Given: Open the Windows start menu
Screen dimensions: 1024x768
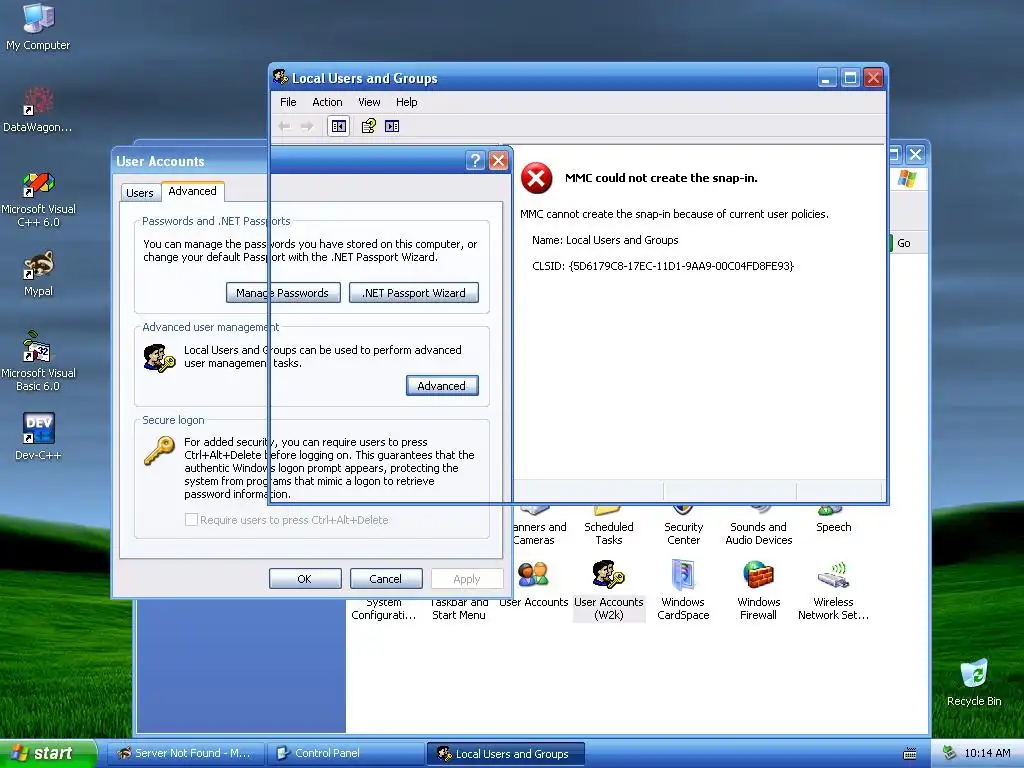Looking at the screenshot, I should tap(48, 753).
